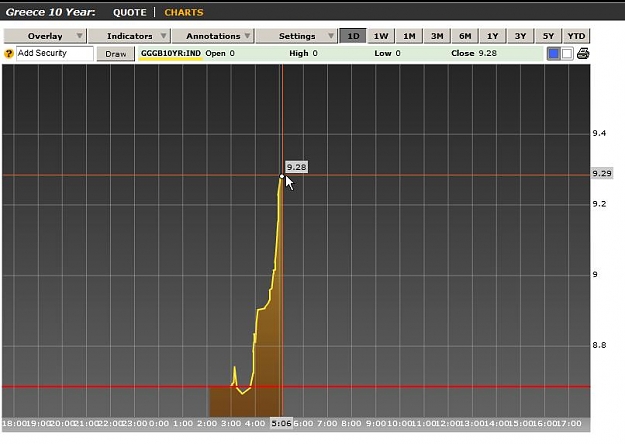Switch to 5Y time range

coord(548,36)
